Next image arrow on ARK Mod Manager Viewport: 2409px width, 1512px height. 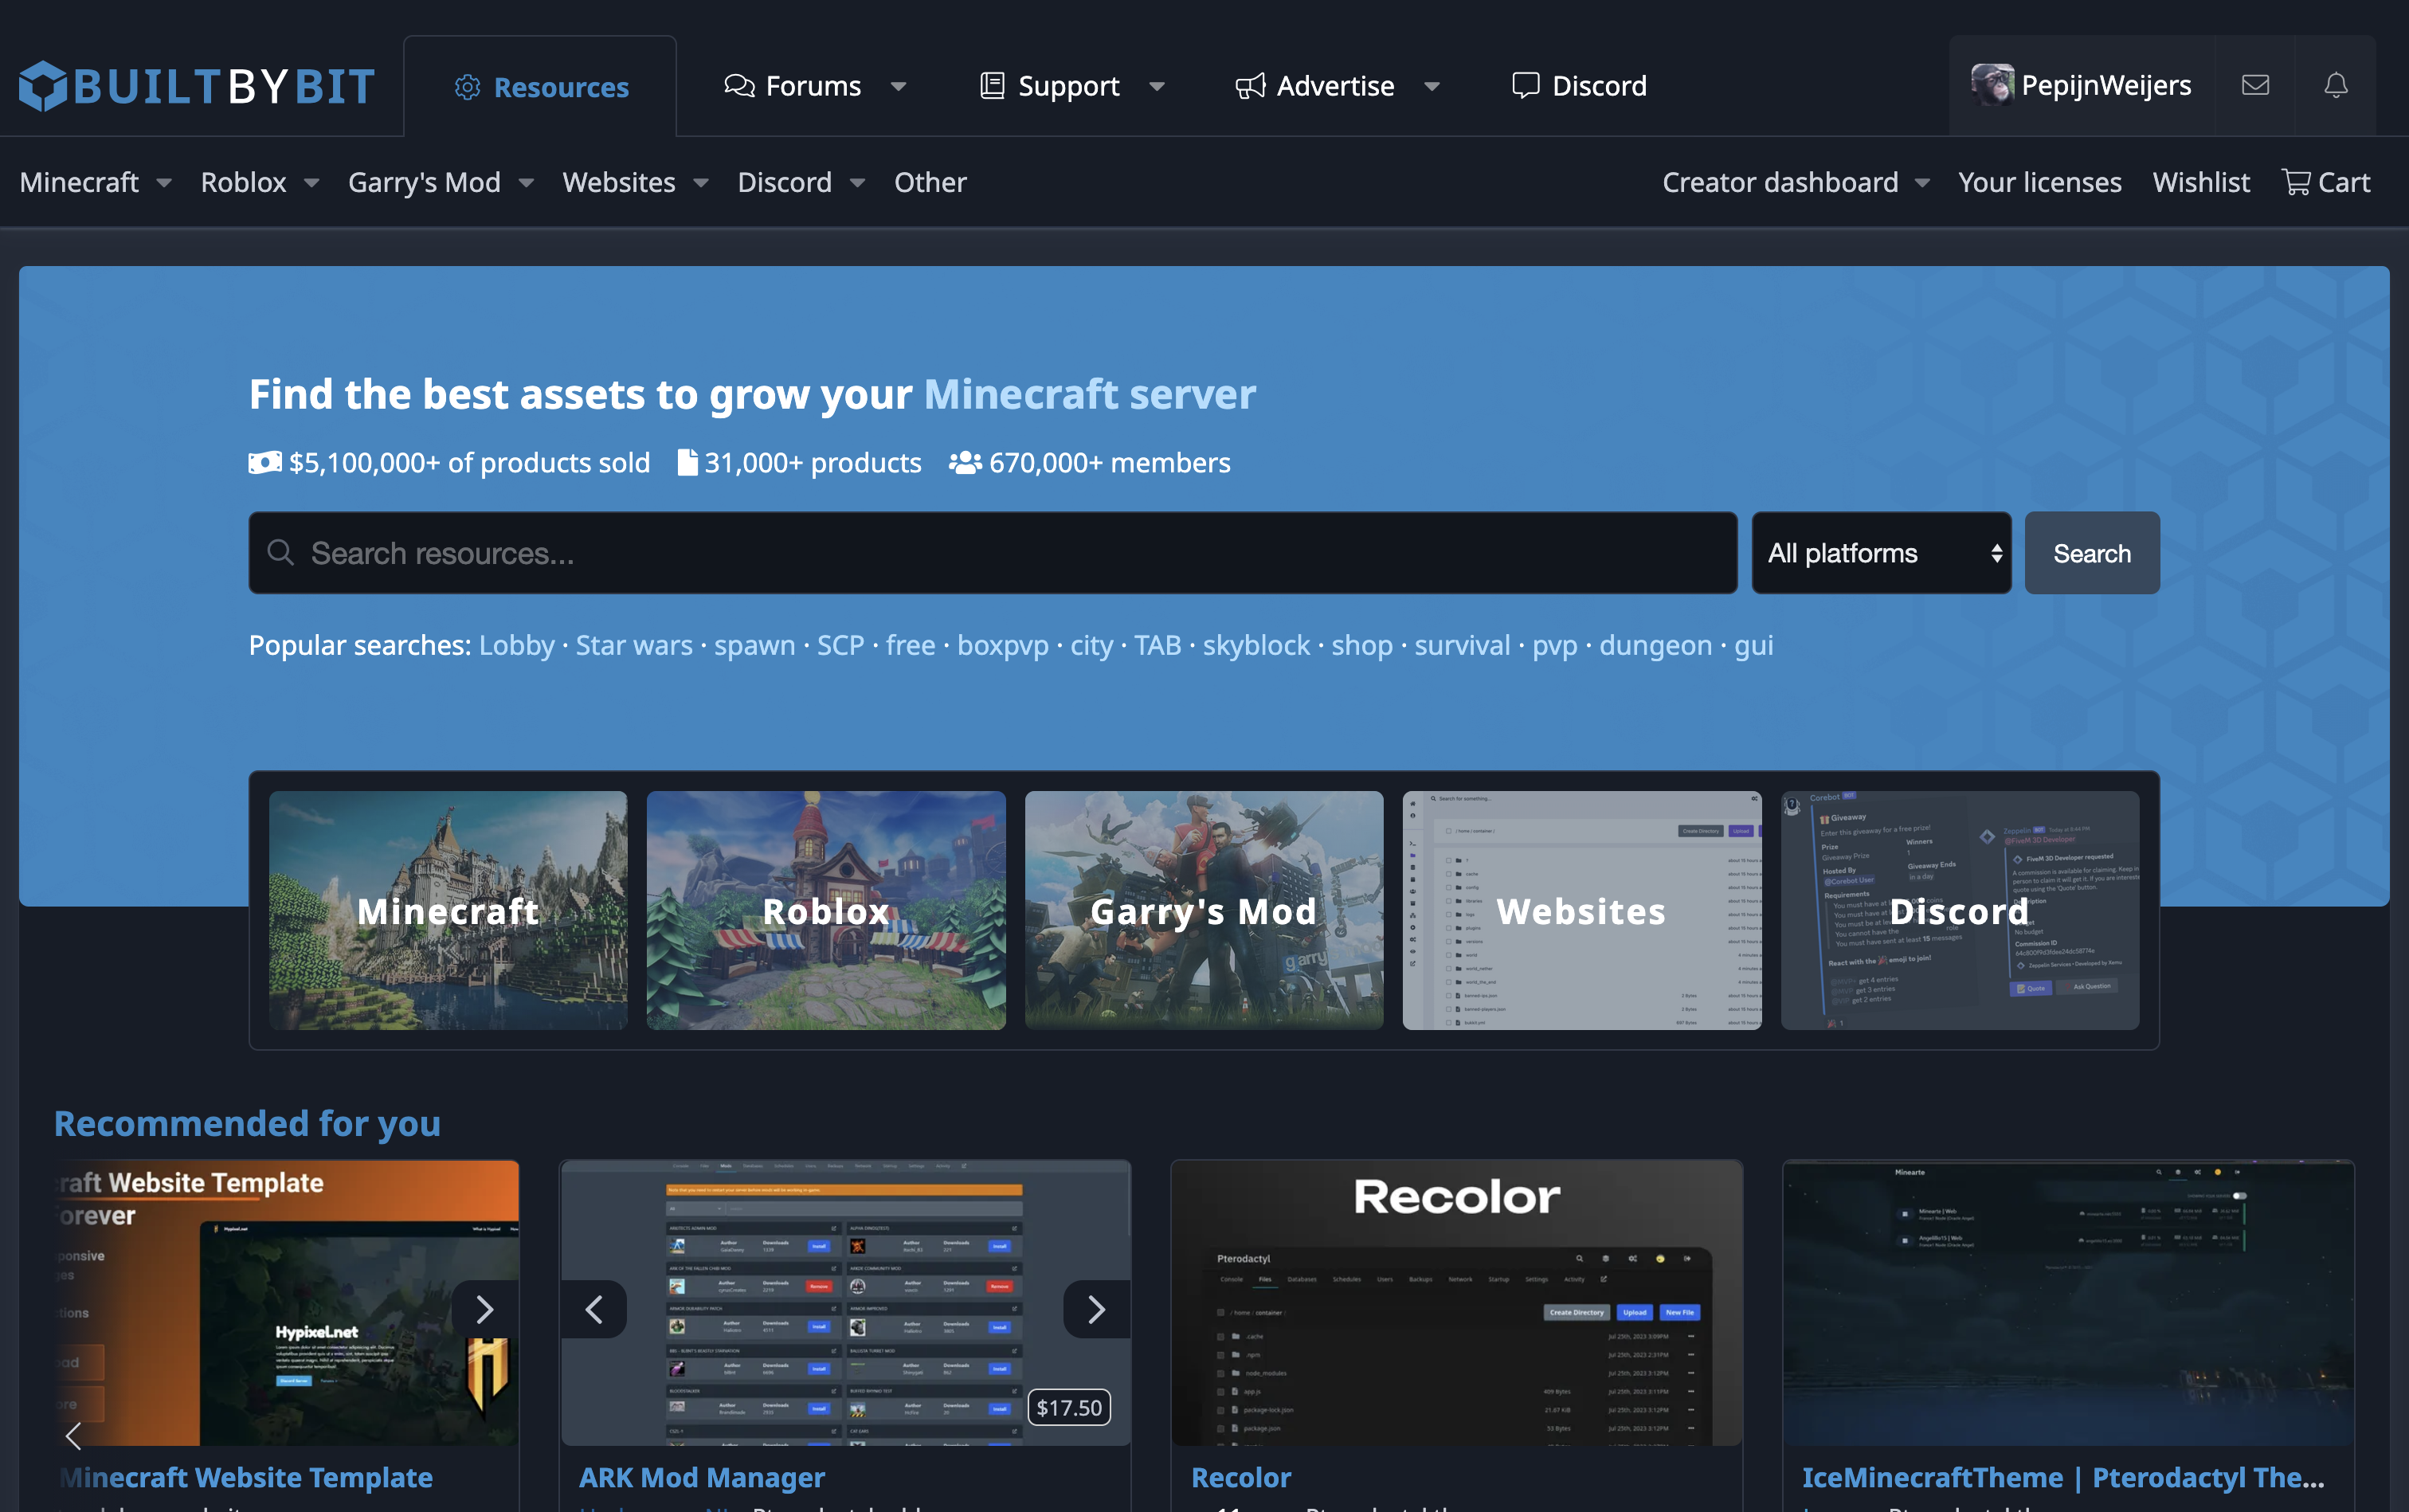1096,1309
